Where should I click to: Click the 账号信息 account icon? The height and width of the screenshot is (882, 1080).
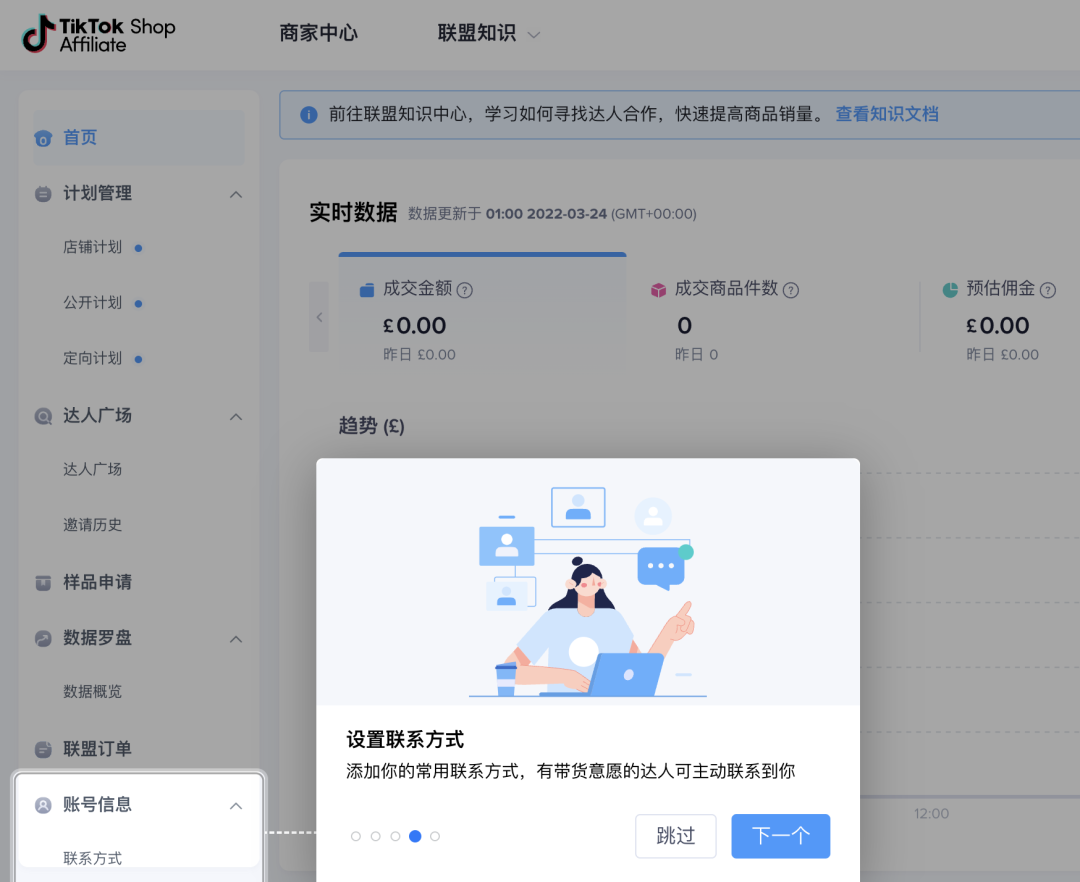pyautogui.click(x=42, y=804)
